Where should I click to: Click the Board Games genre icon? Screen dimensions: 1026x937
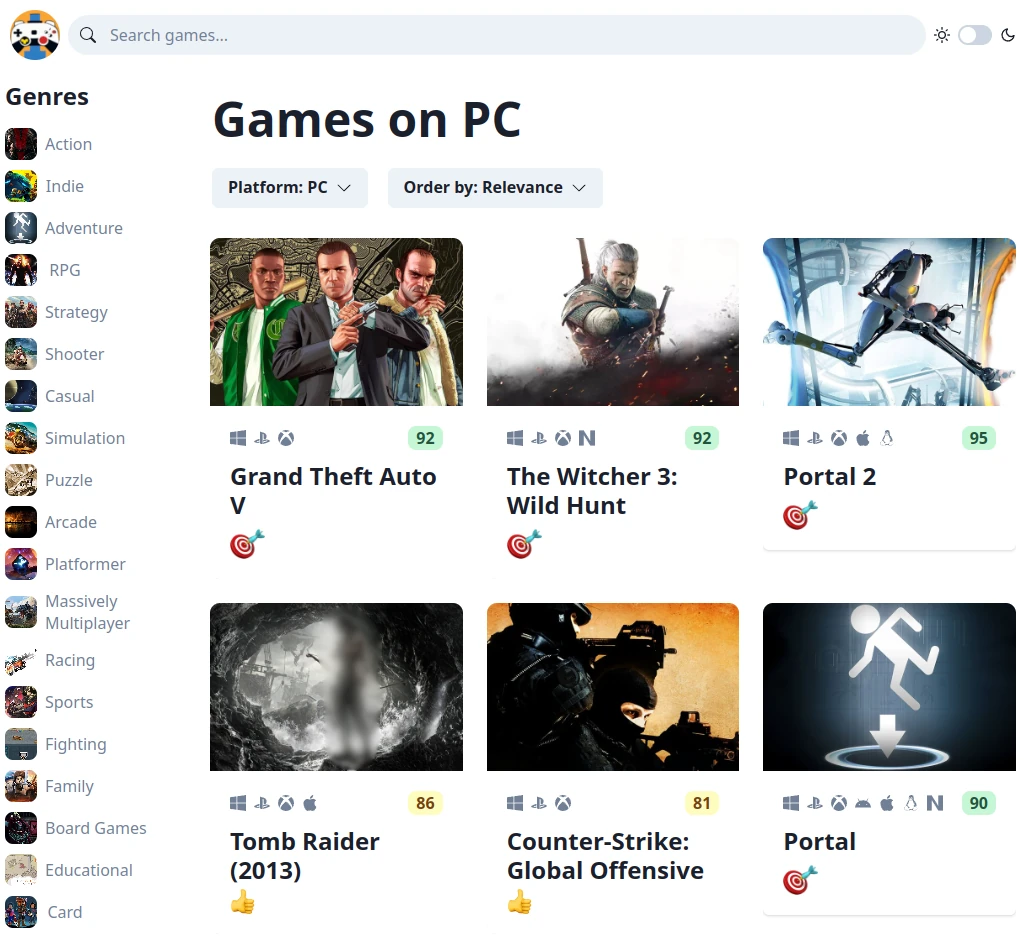click(21, 828)
